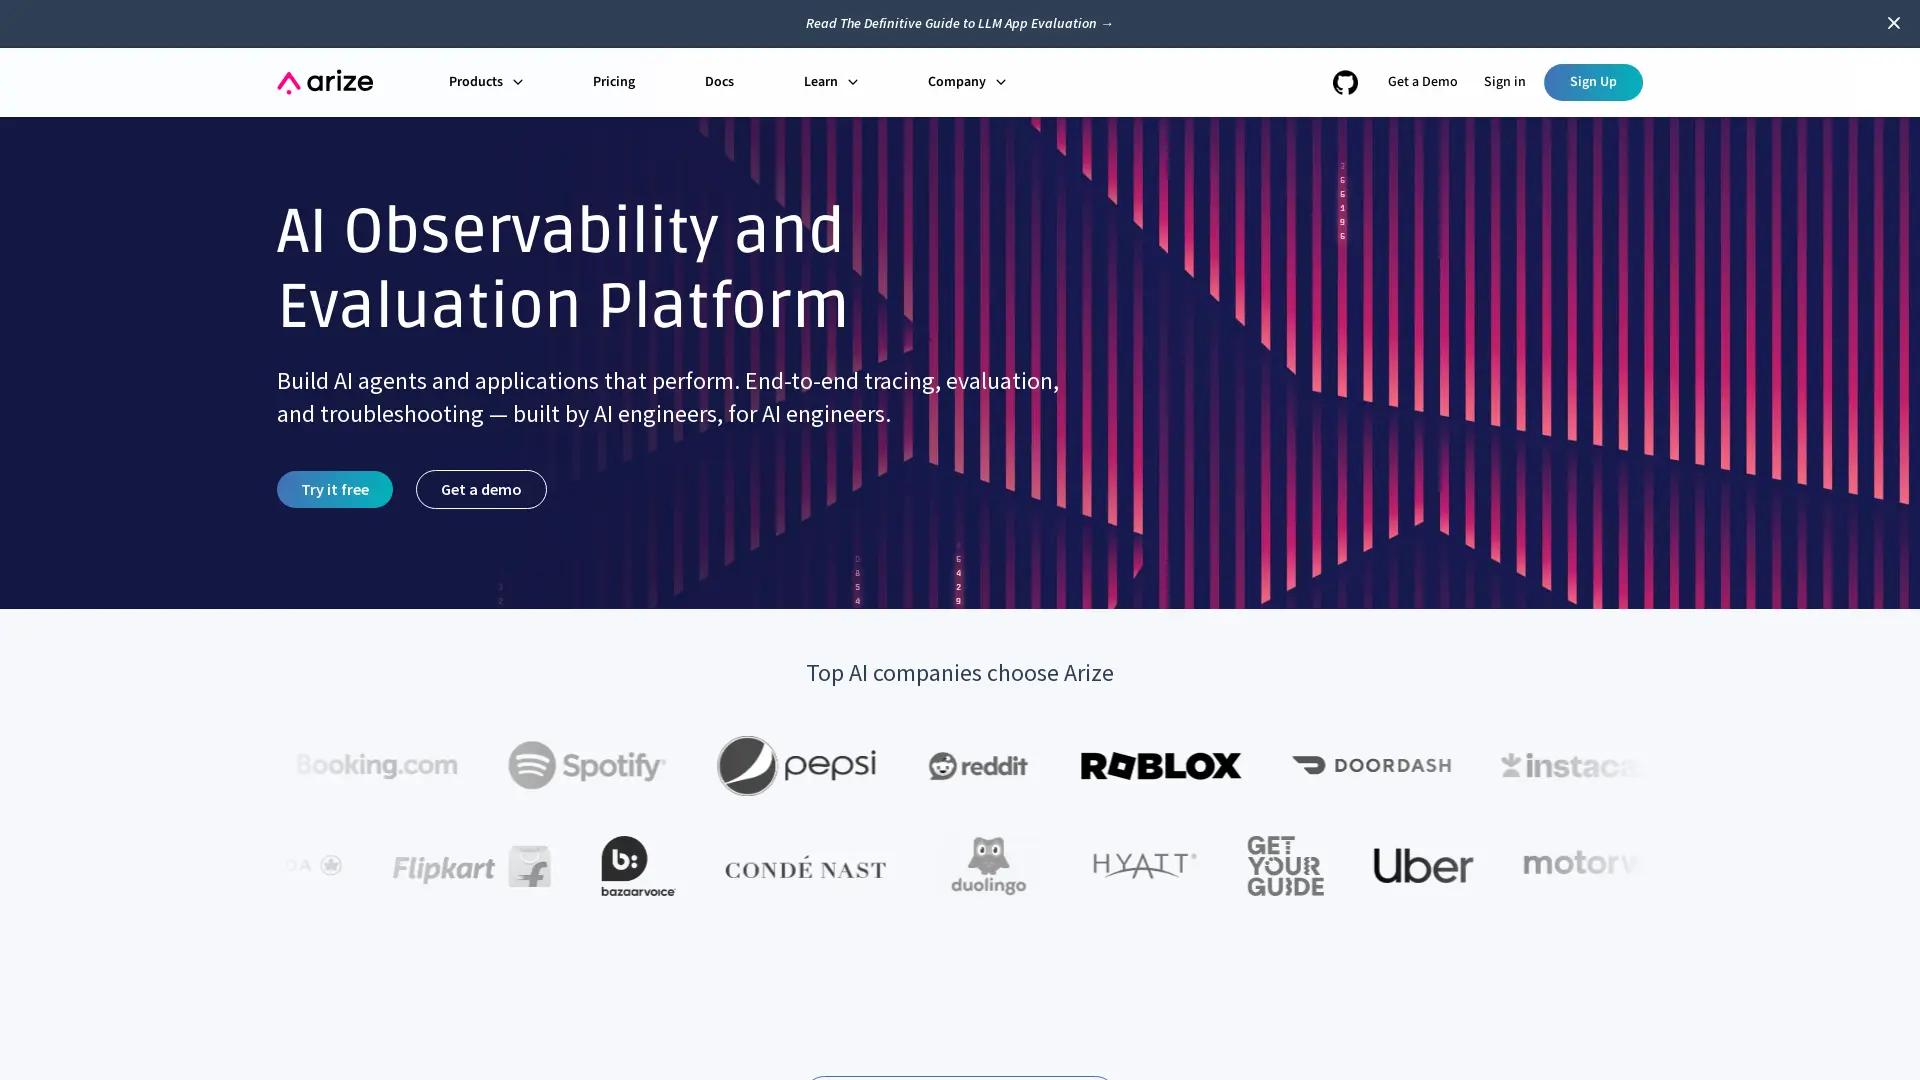Expand the Products dropdown menu

(485, 82)
